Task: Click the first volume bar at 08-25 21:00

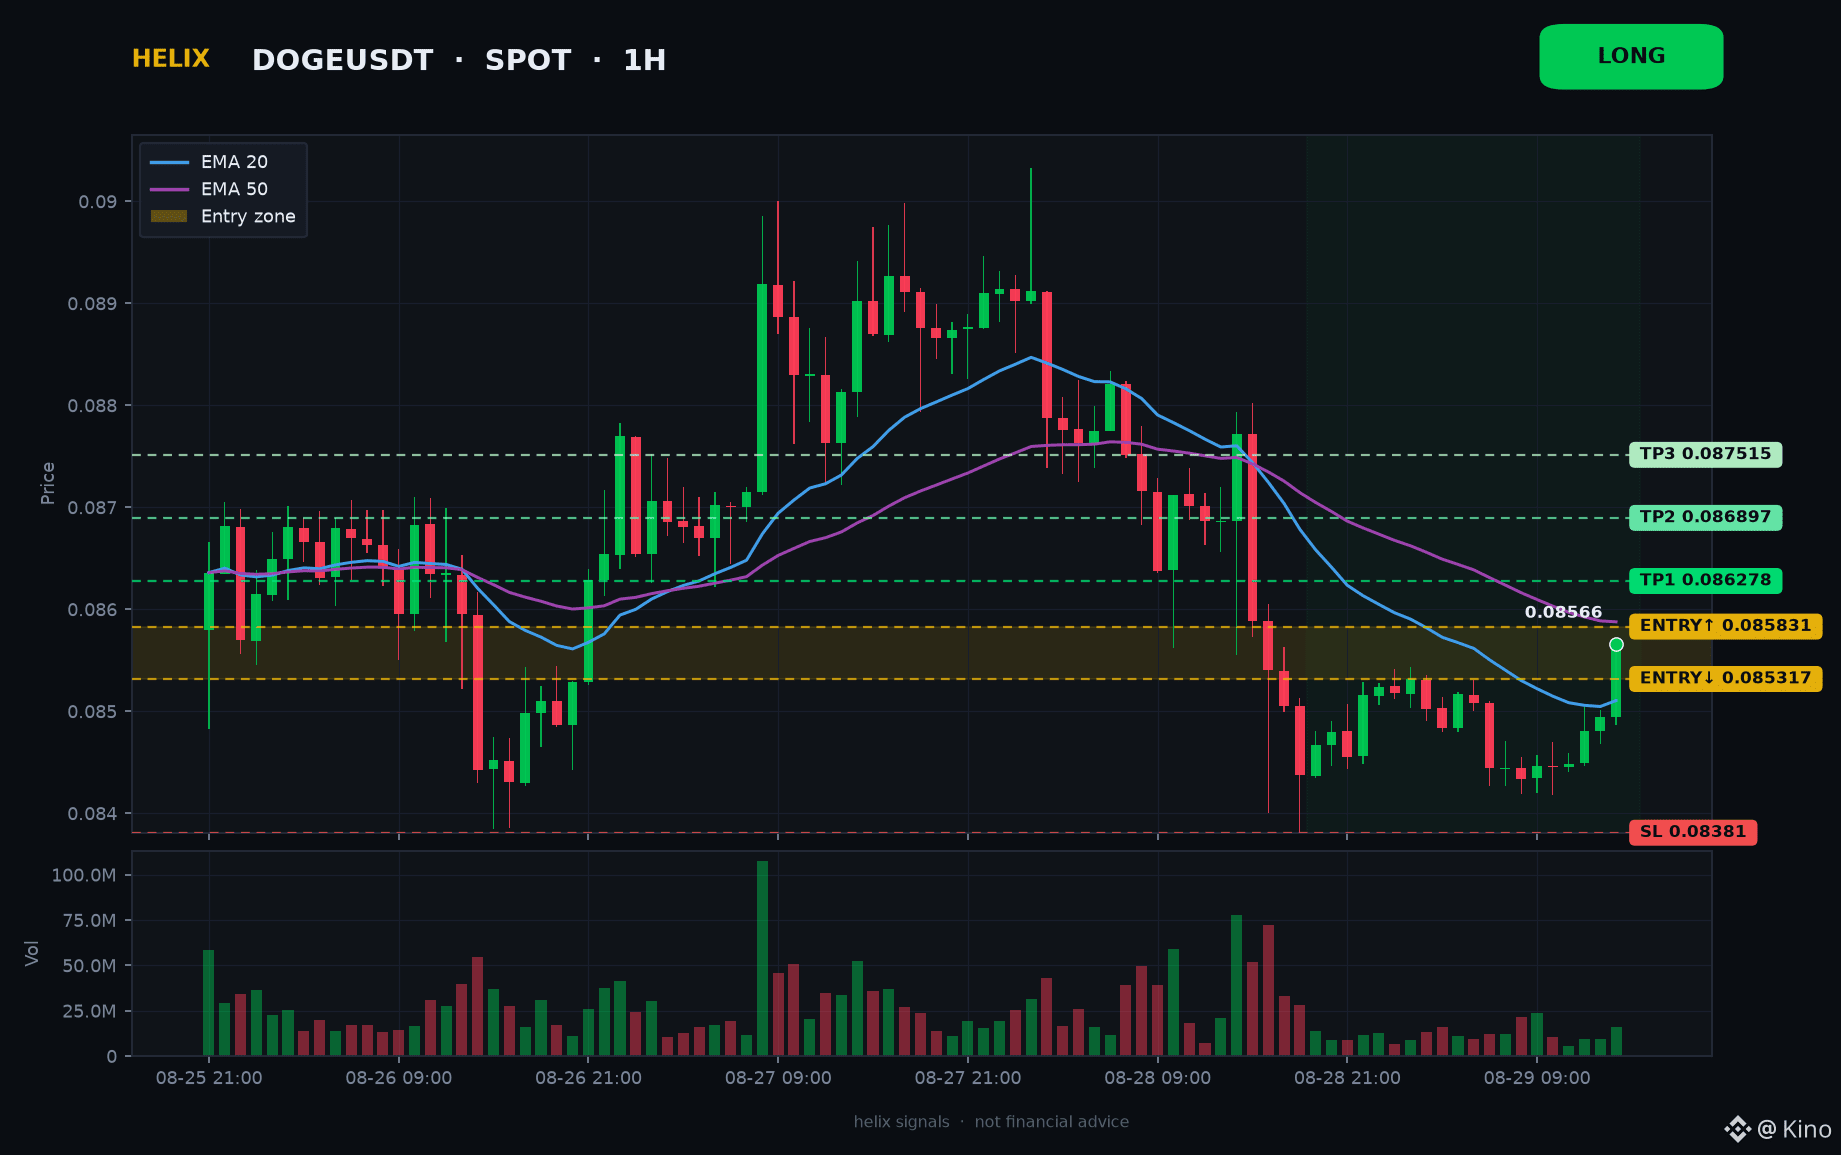Action: click(x=209, y=1003)
